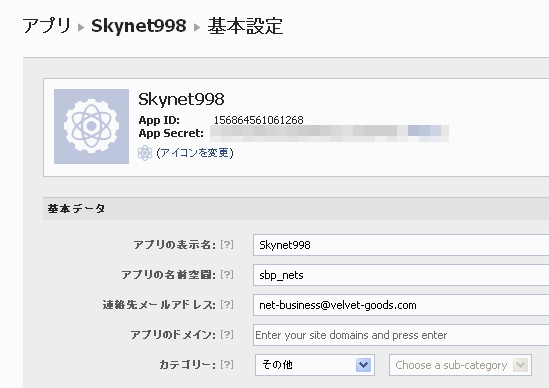Viewport: 549px width, 388px height.
Task: Click the small atom icon beside アイコンを変更
Action: [145, 153]
